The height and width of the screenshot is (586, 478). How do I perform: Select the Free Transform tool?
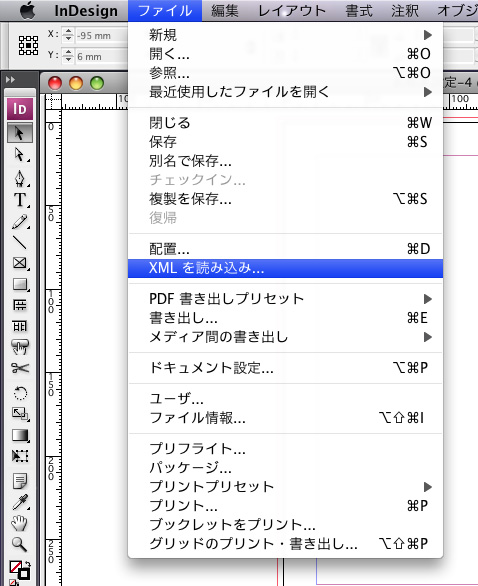point(20,456)
